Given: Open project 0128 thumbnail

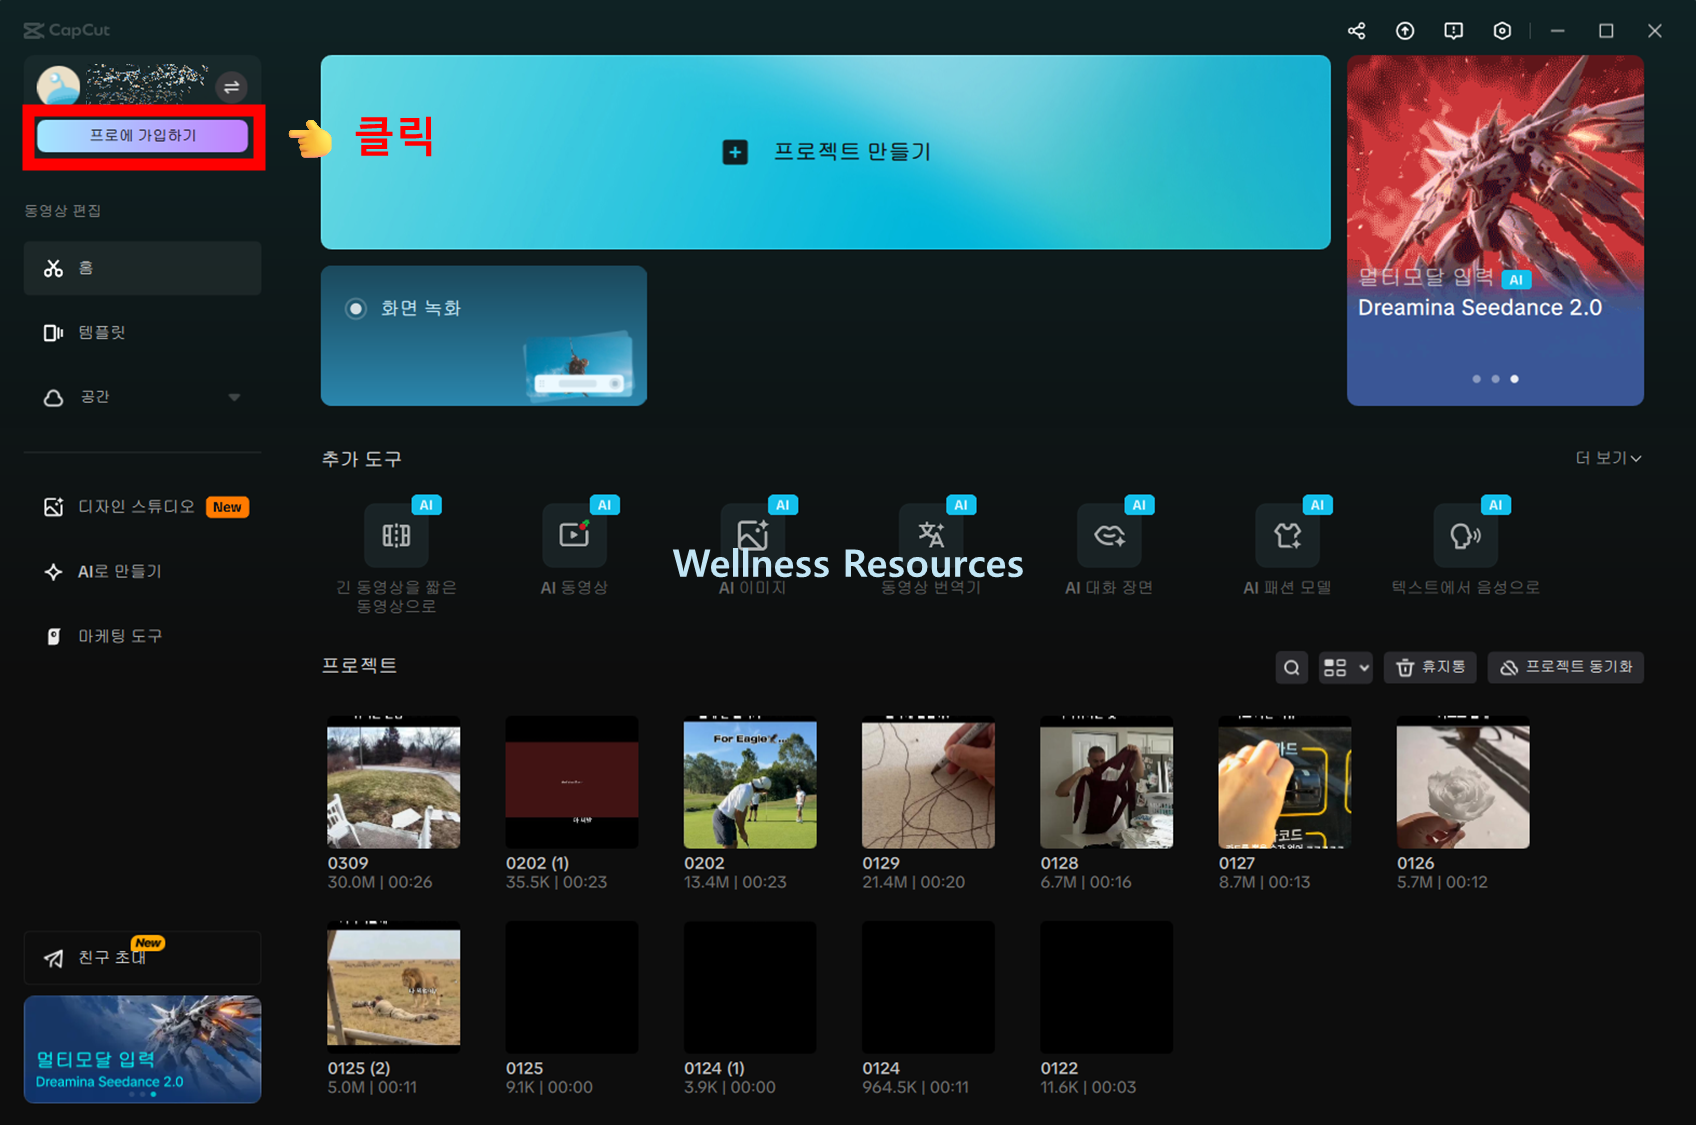Looking at the screenshot, I should pyautogui.click(x=1107, y=782).
